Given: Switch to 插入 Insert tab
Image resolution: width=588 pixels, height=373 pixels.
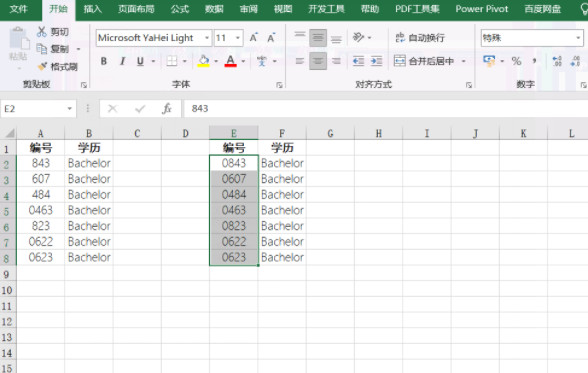Looking at the screenshot, I should point(93,9).
